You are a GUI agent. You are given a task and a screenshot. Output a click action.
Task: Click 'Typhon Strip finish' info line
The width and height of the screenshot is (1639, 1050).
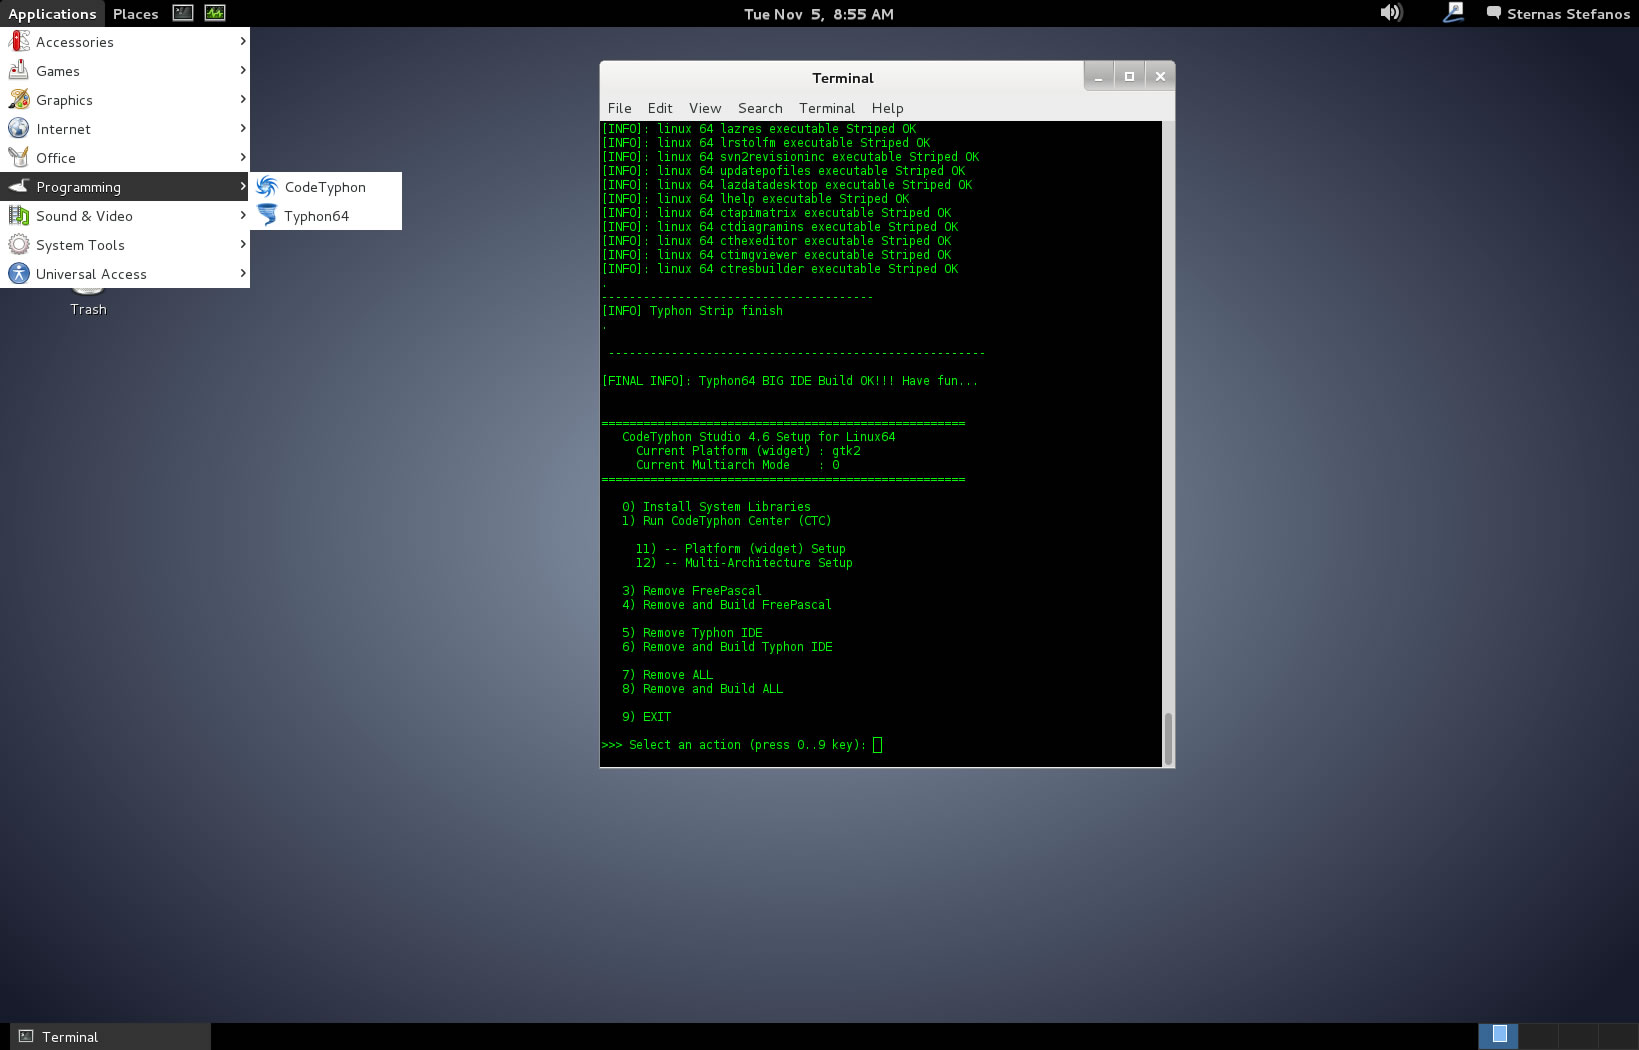tap(692, 311)
